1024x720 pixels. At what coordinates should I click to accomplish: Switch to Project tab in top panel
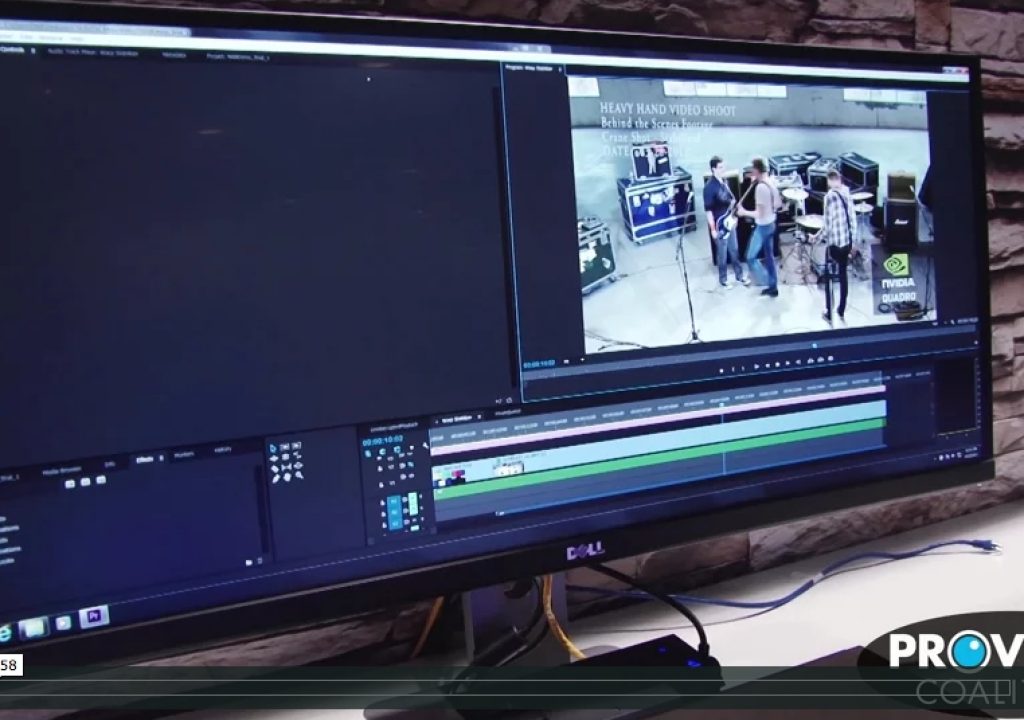[238, 57]
